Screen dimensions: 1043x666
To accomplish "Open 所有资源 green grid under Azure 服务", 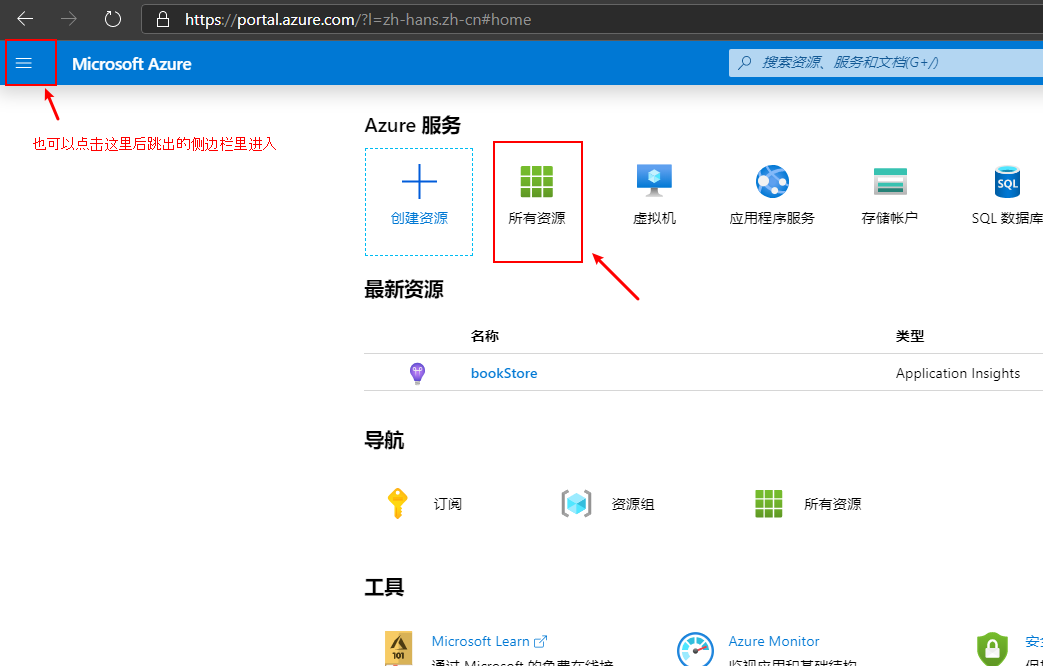I will 537,181.
